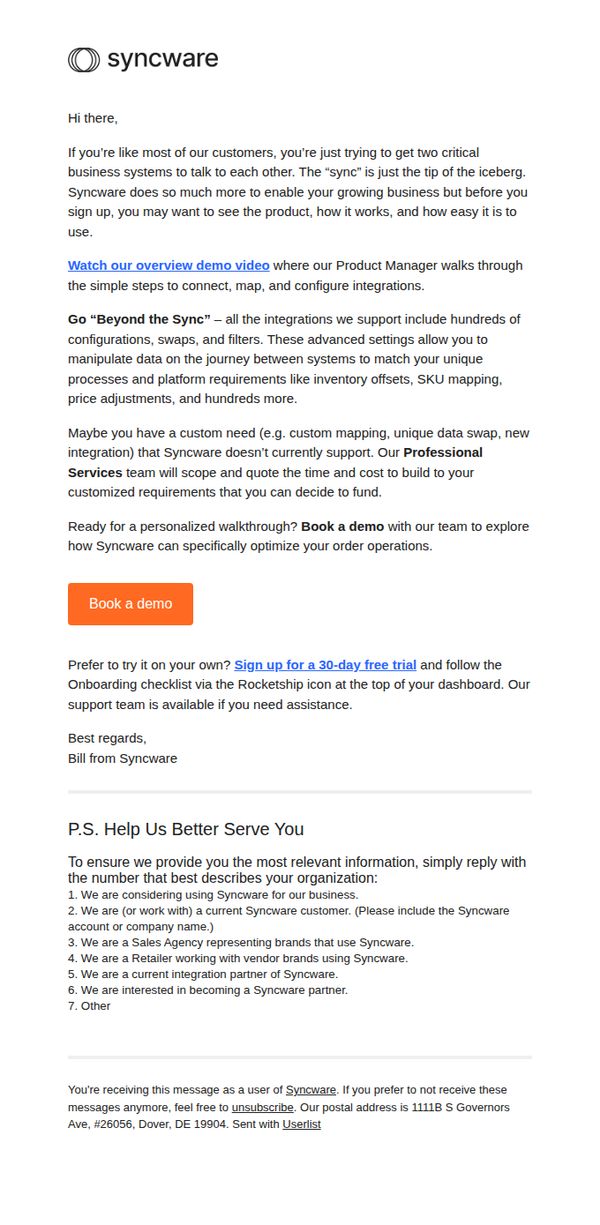Follow the 'Sign up for a 30-day free trial' link

pyautogui.click(x=325, y=664)
